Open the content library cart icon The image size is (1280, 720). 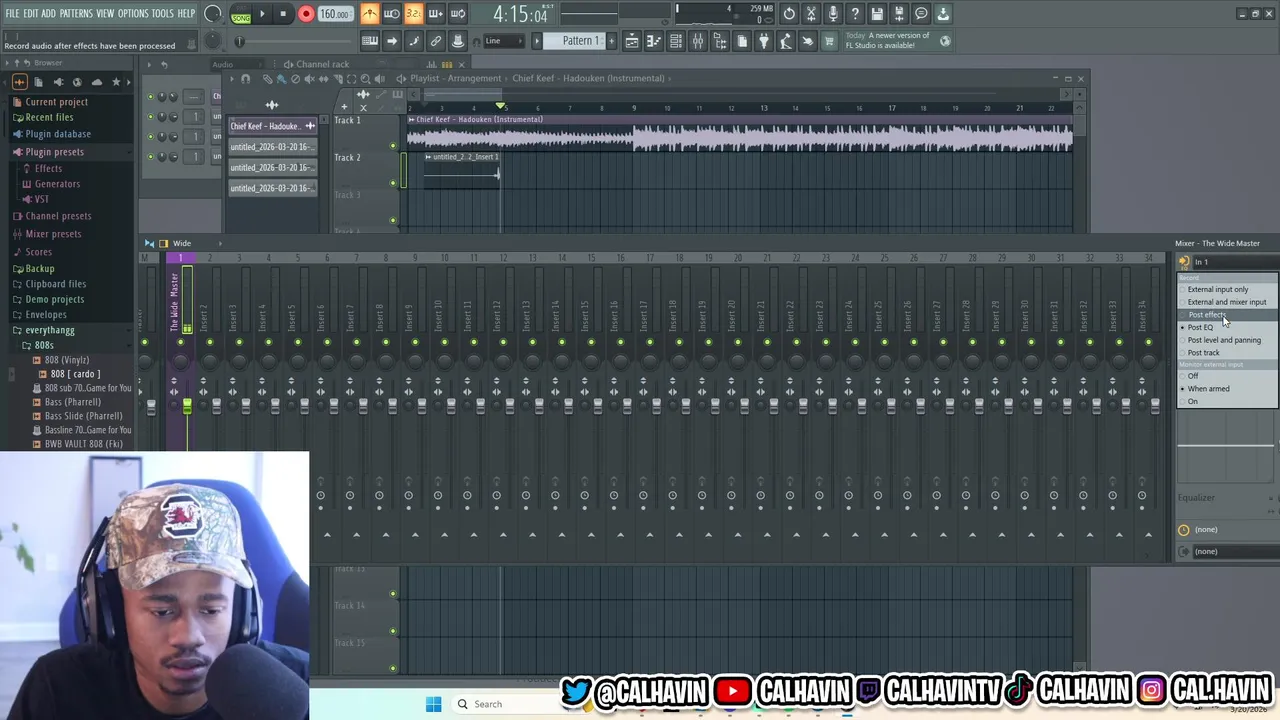click(x=829, y=41)
